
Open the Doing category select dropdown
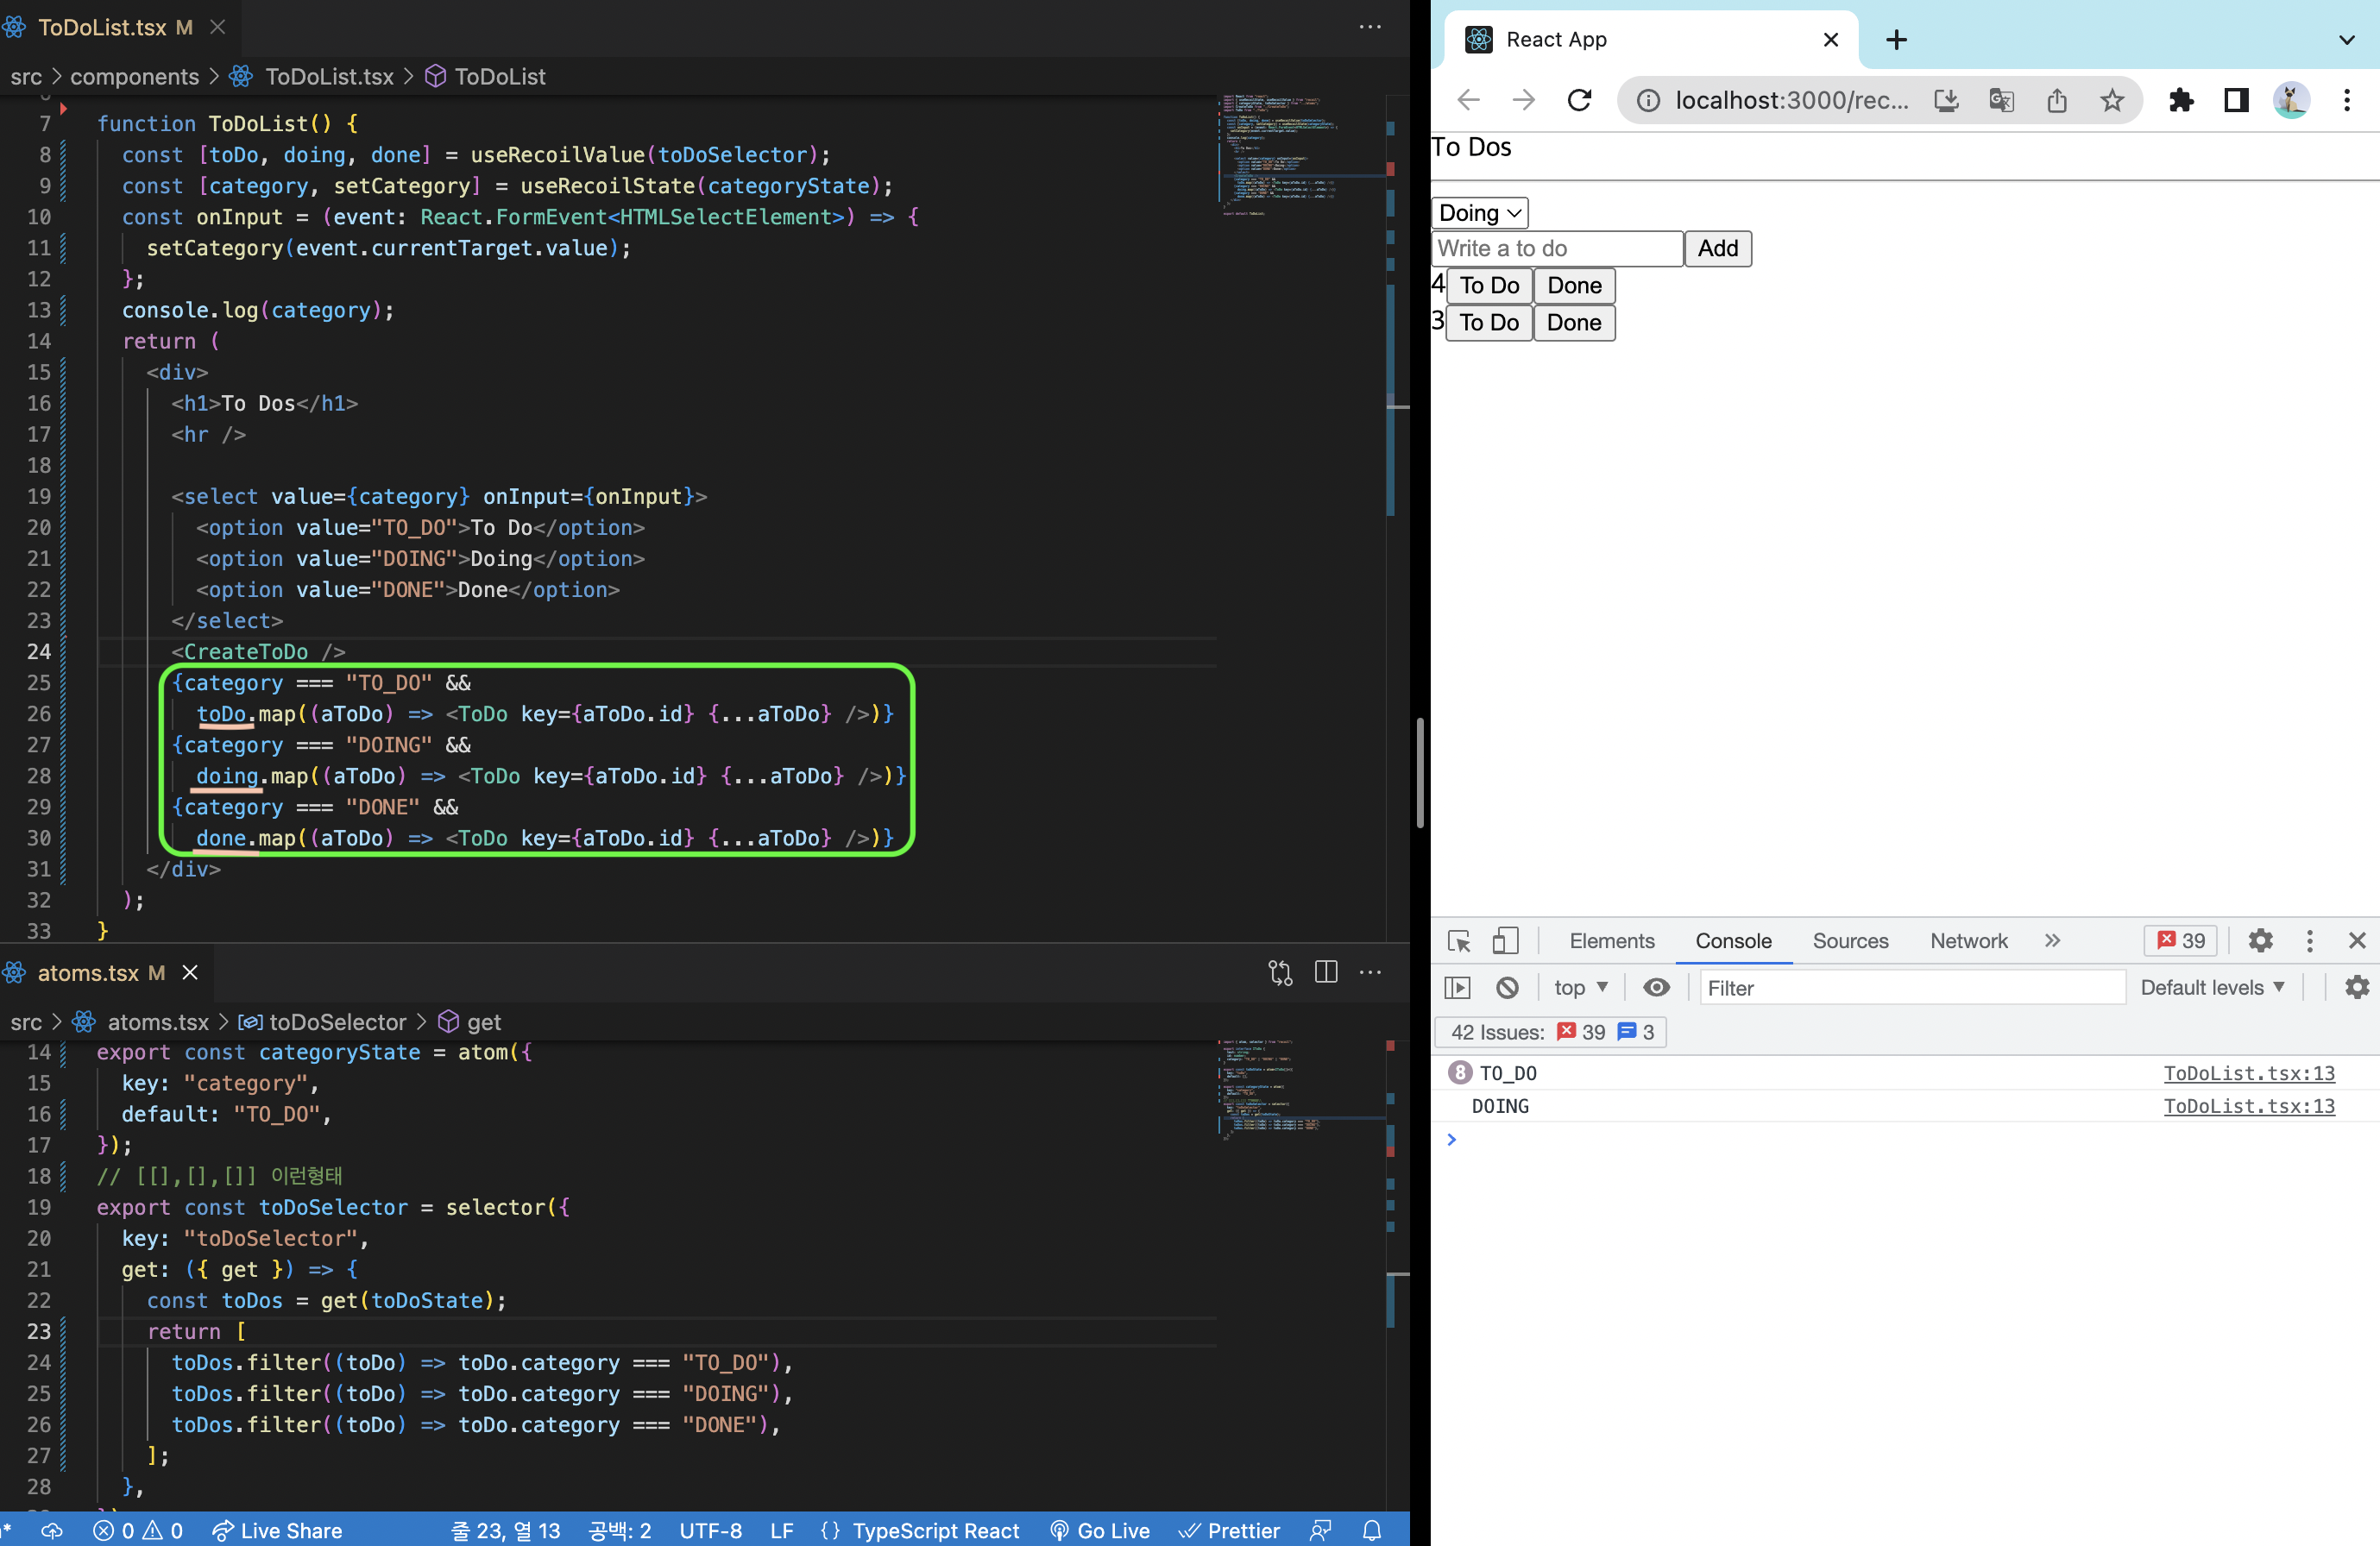(x=1479, y=213)
